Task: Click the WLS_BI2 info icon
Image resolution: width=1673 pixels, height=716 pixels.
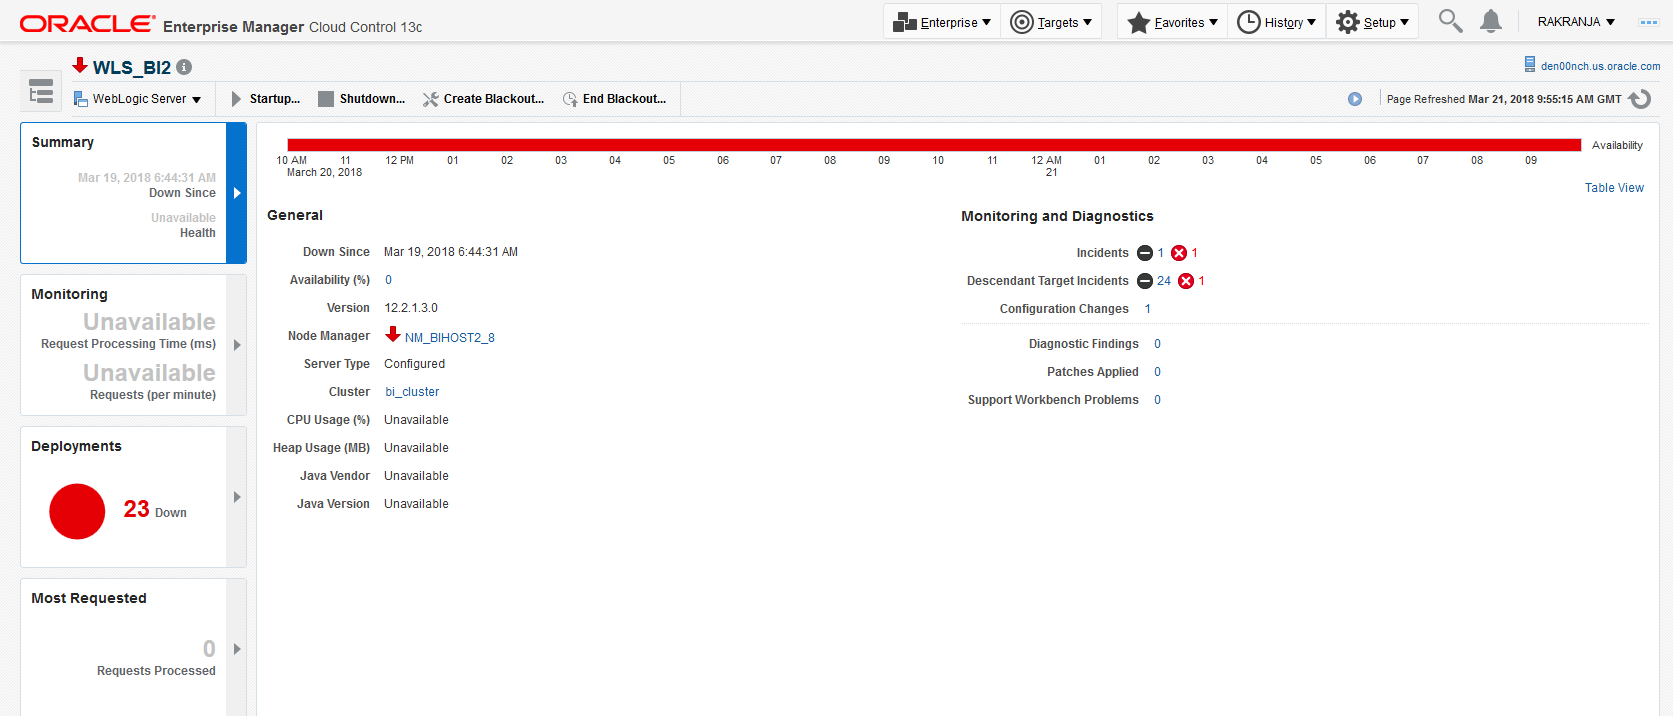Action: (184, 67)
